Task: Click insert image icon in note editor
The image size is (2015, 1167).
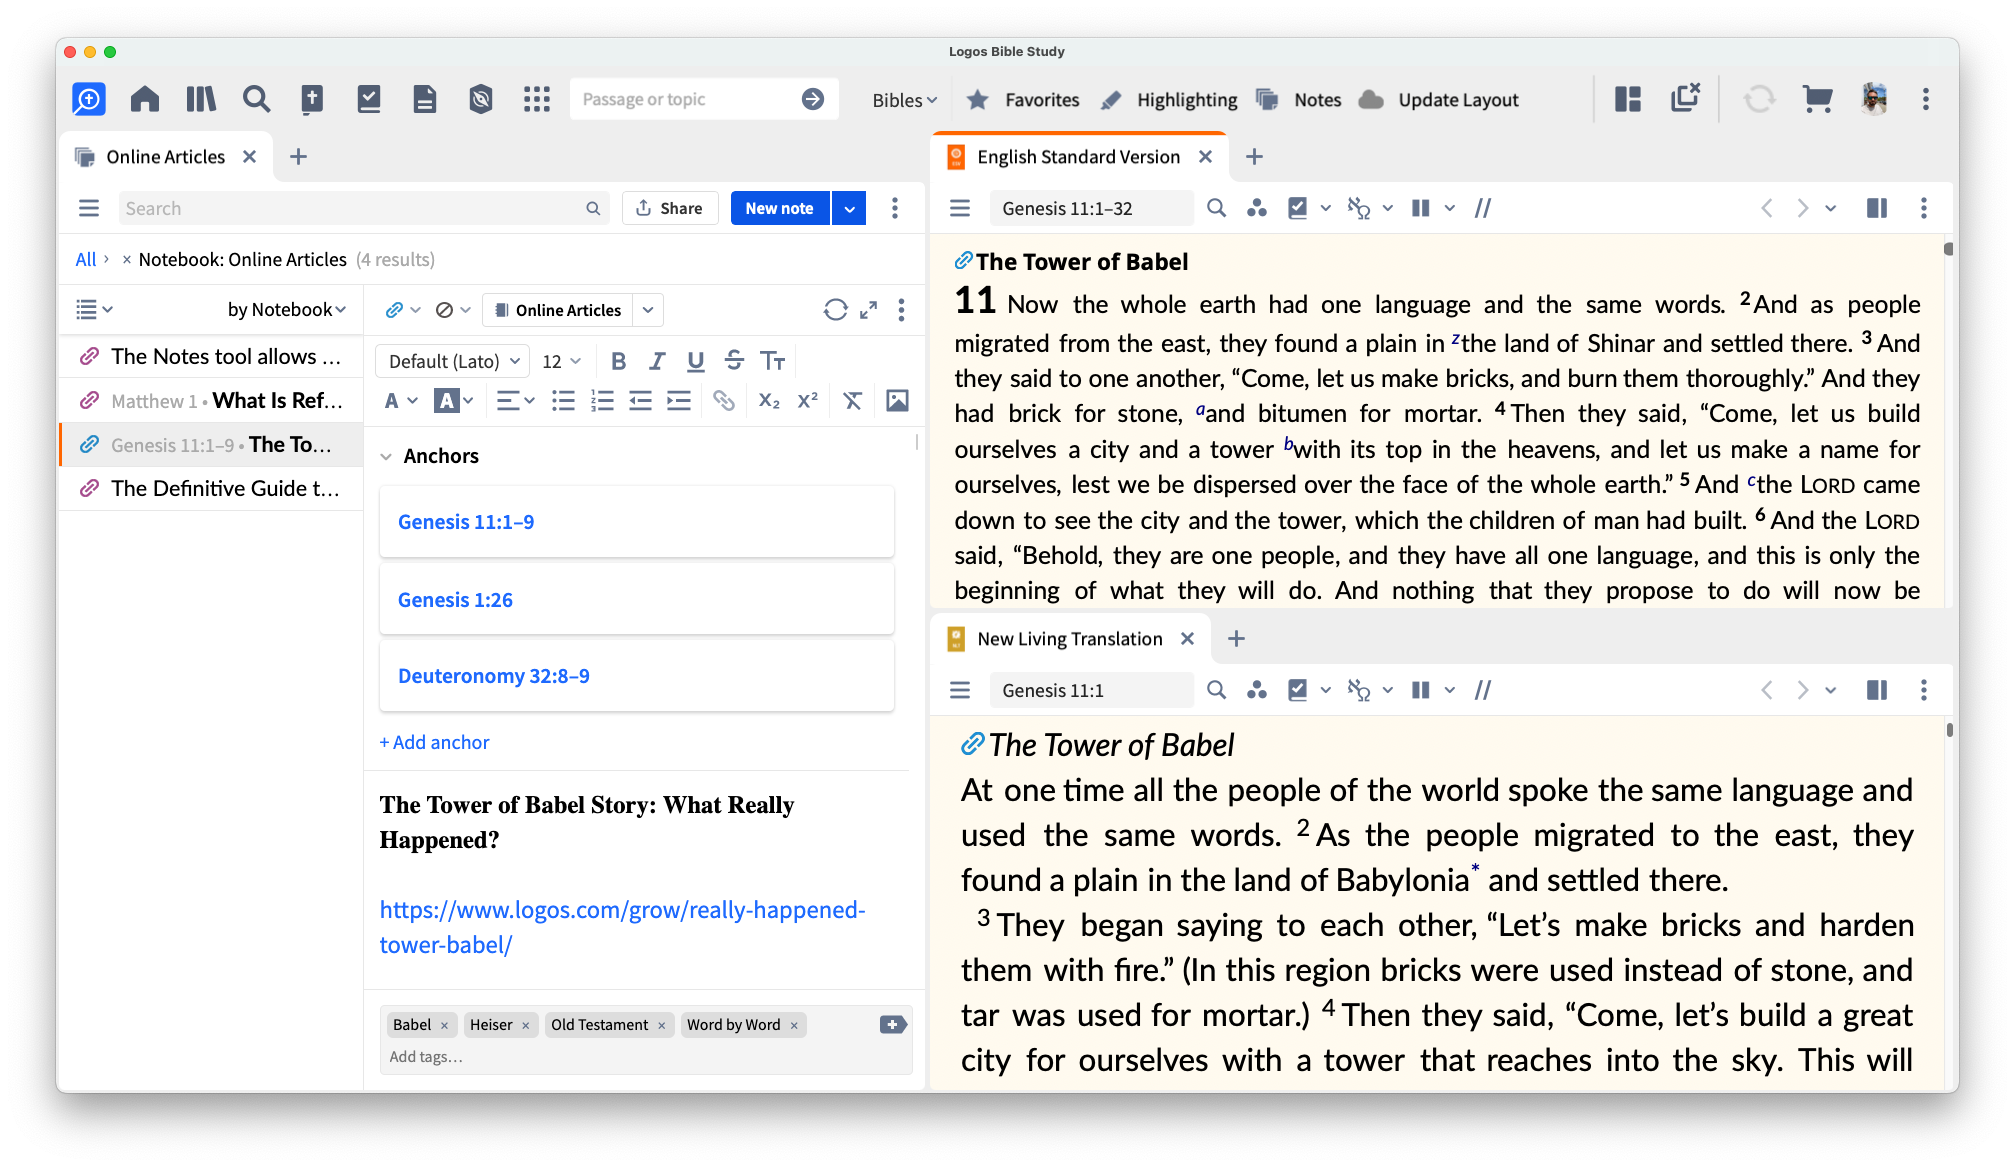Action: click(897, 401)
